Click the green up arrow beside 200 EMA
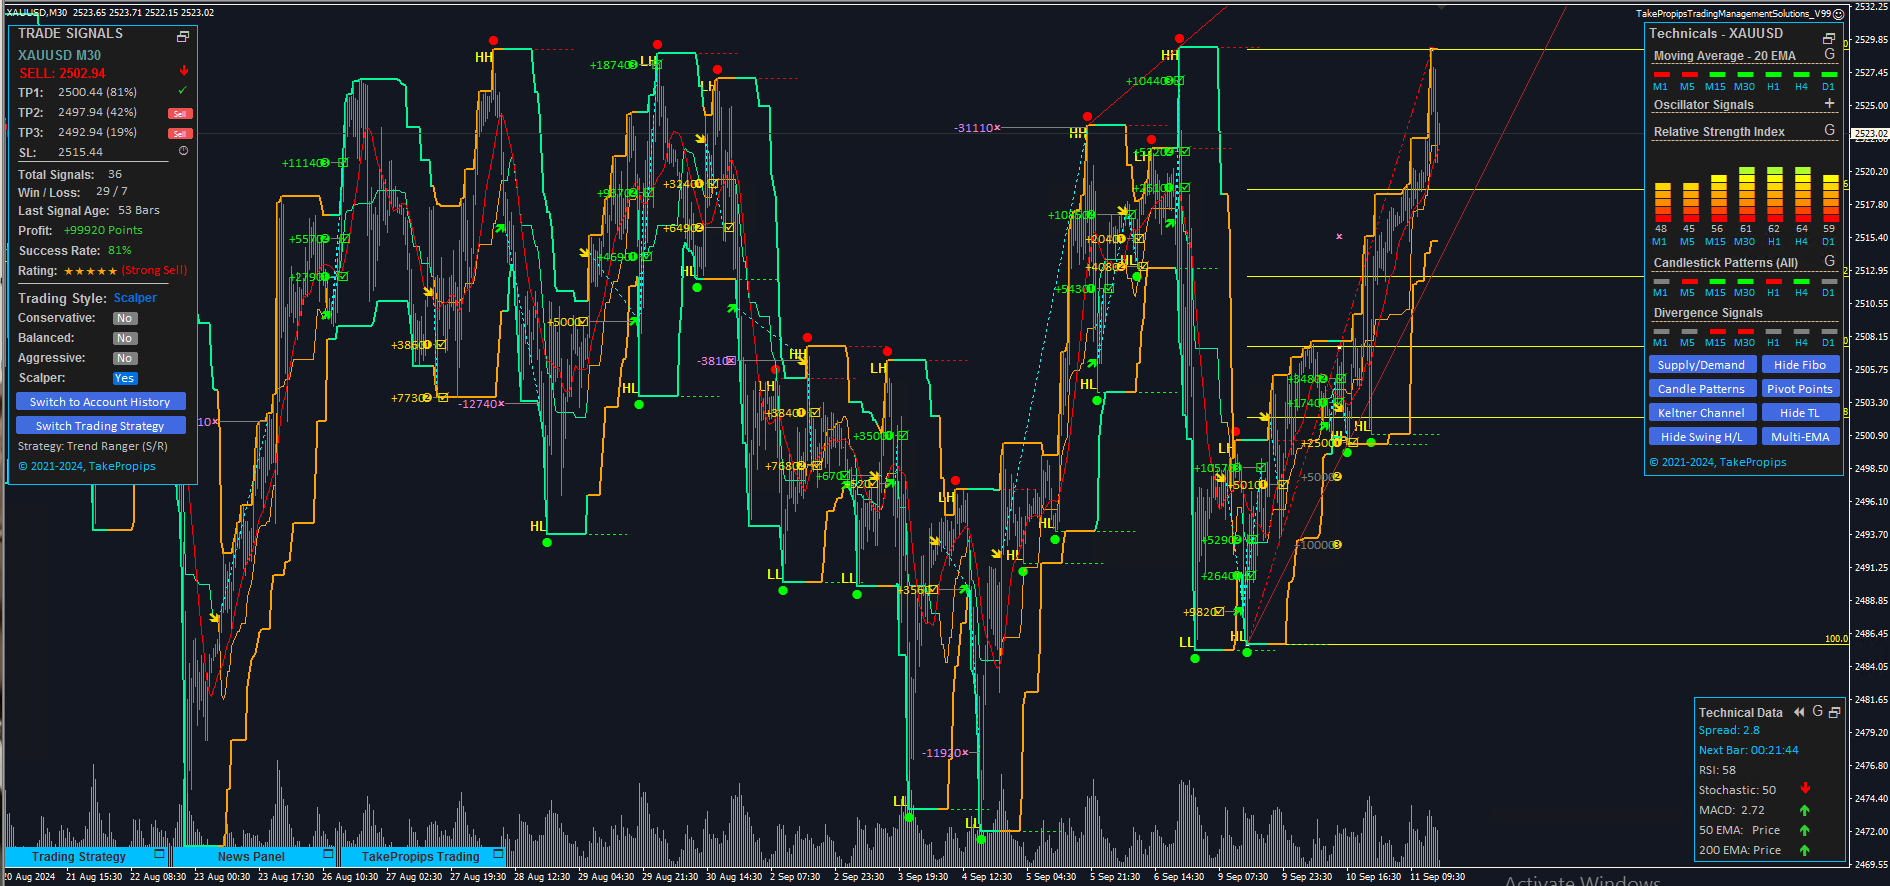1890x886 pixels. pos(1805,850)
